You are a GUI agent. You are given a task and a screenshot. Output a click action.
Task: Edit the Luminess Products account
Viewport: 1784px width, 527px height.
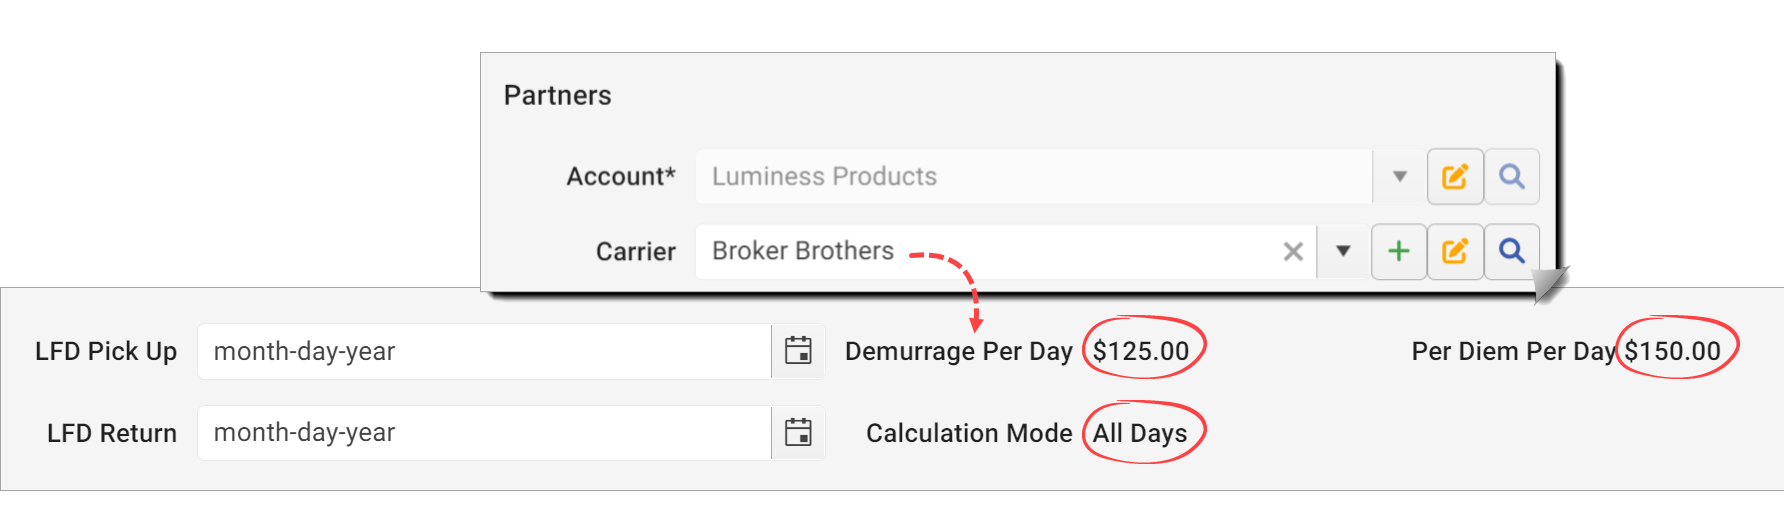coord(1455,176)
